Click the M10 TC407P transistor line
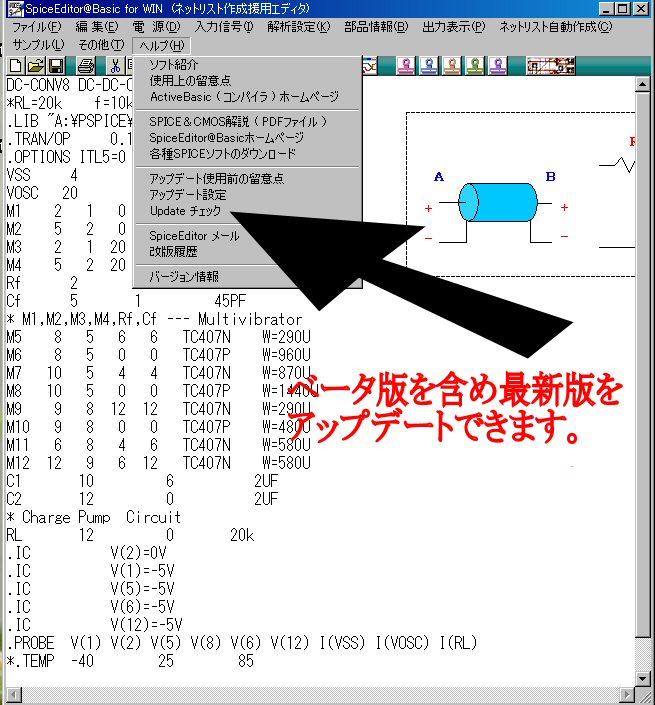655x705 pixels. (x=159, y=427)
